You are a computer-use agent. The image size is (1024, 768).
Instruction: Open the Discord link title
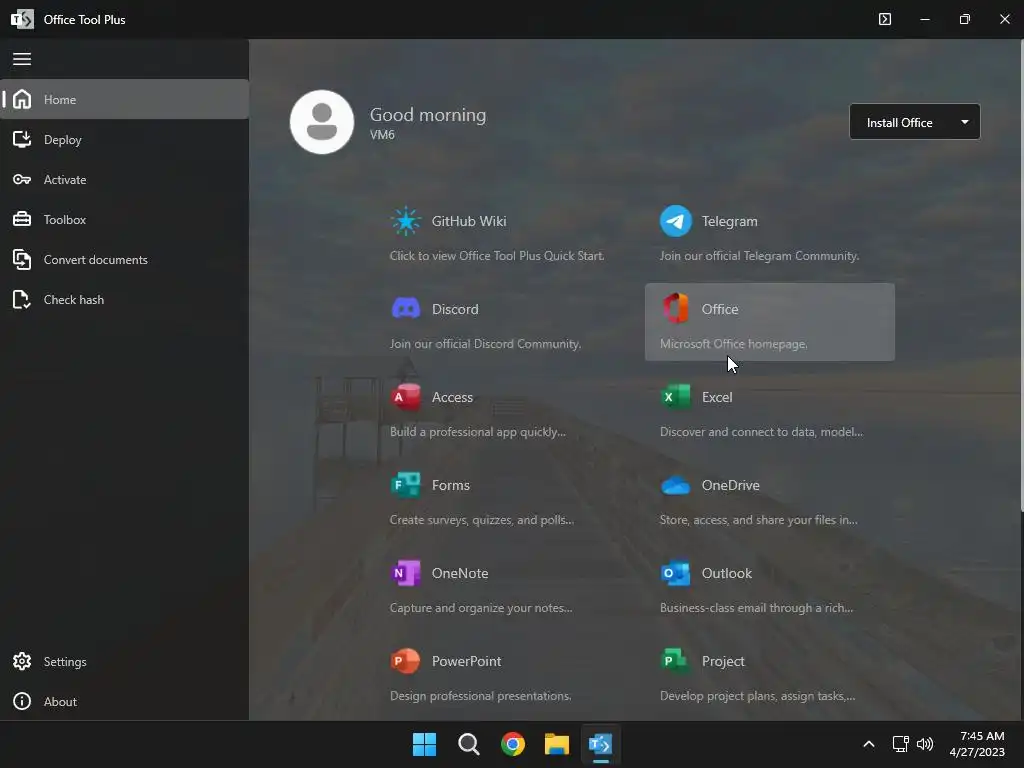(455, 309)
